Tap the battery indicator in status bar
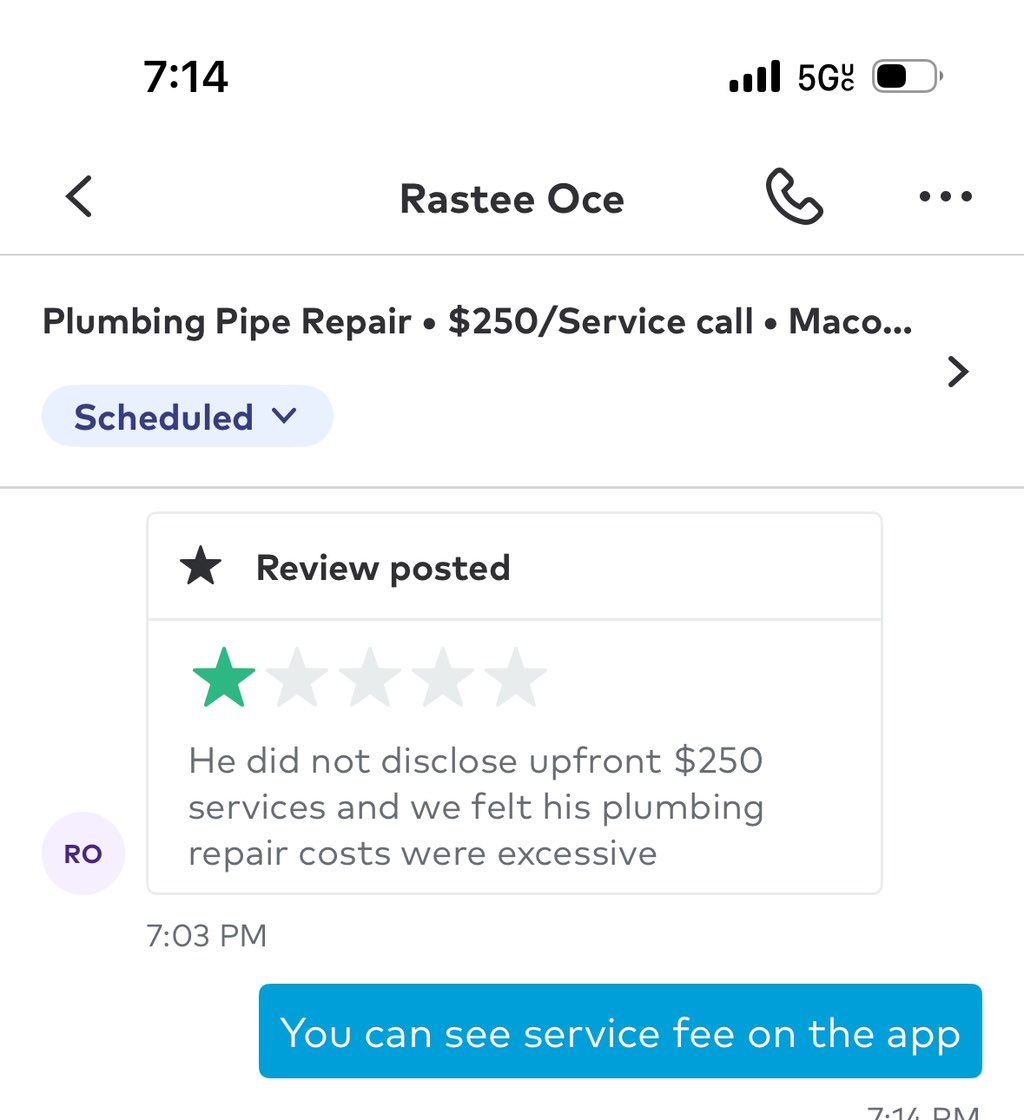Viewport: 1024px width, 1120px height. pos(907,76)
